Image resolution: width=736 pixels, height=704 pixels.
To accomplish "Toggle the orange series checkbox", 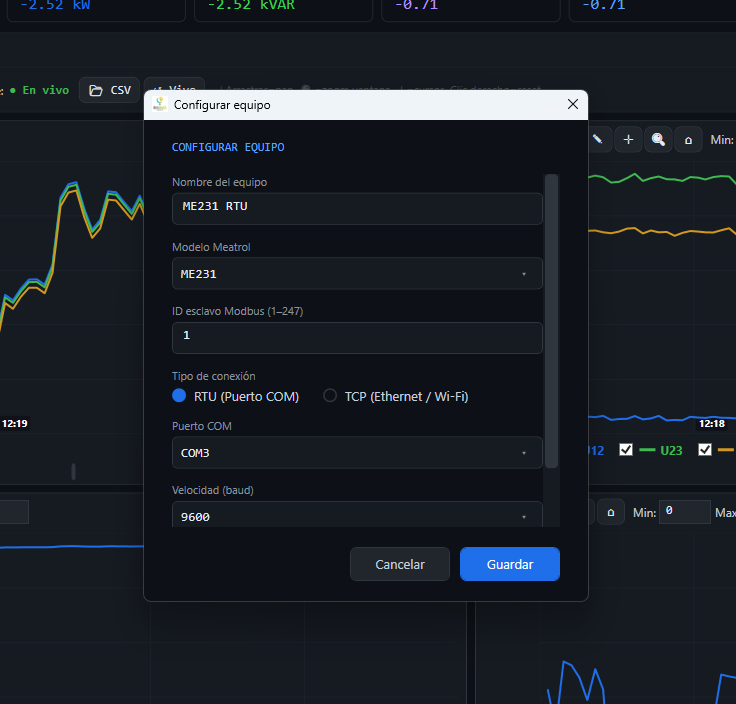I will pos(705,450).
